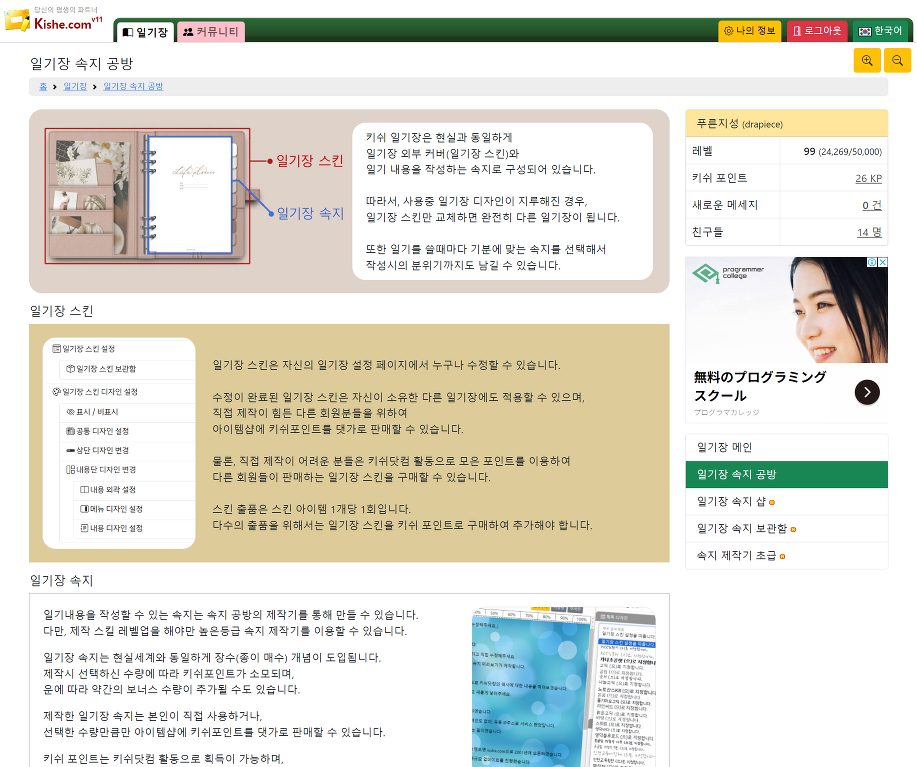Switch to the 일기장 tab
The image size is (917, 767).
click(145, 32)
